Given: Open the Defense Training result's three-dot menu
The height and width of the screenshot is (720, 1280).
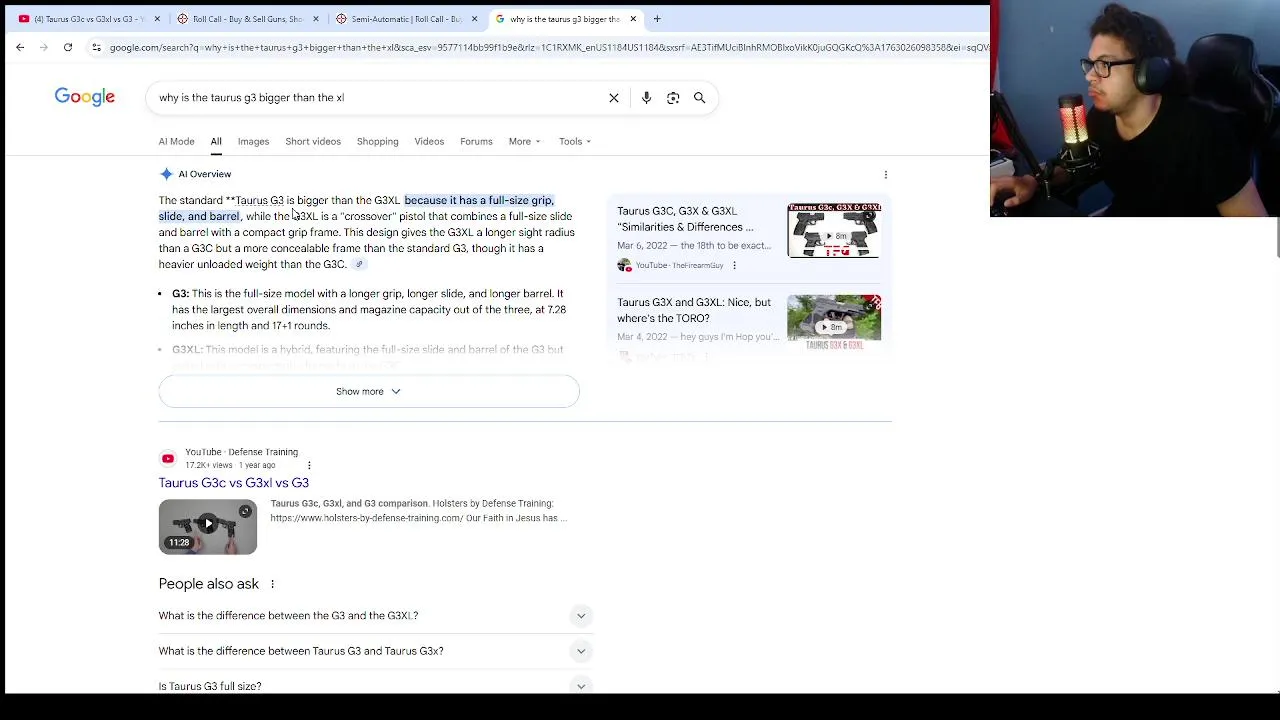Looking at the screenshot, I should (309, 465).
